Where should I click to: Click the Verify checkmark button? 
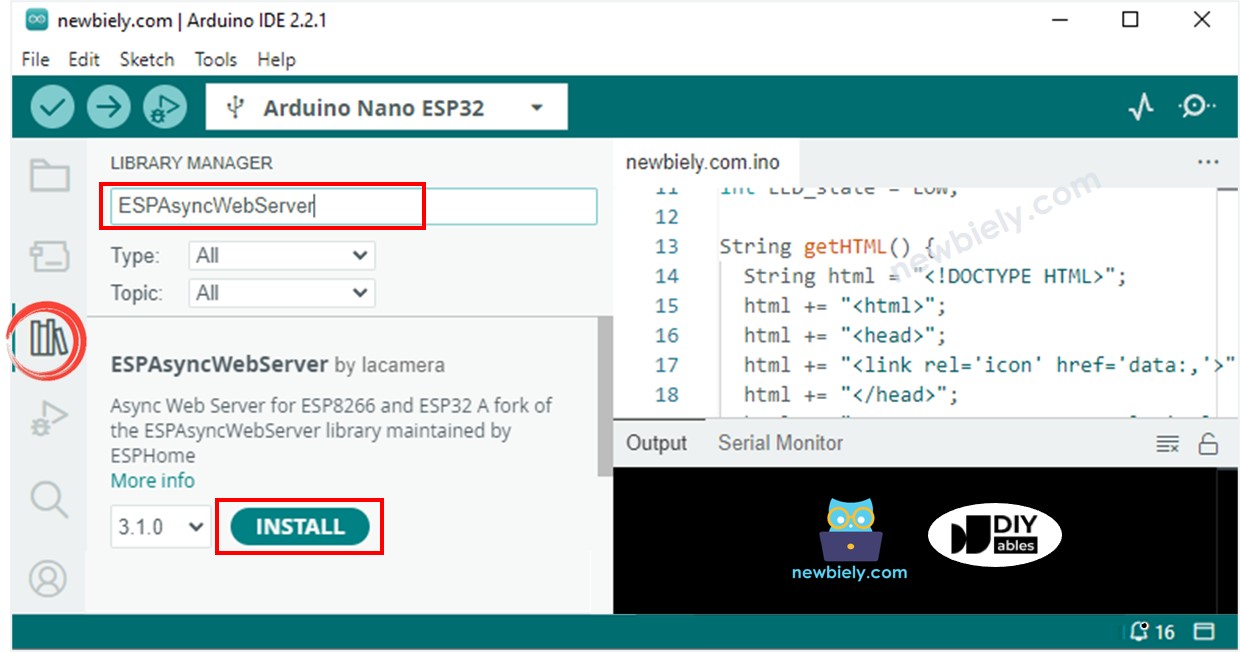[53, 107]
